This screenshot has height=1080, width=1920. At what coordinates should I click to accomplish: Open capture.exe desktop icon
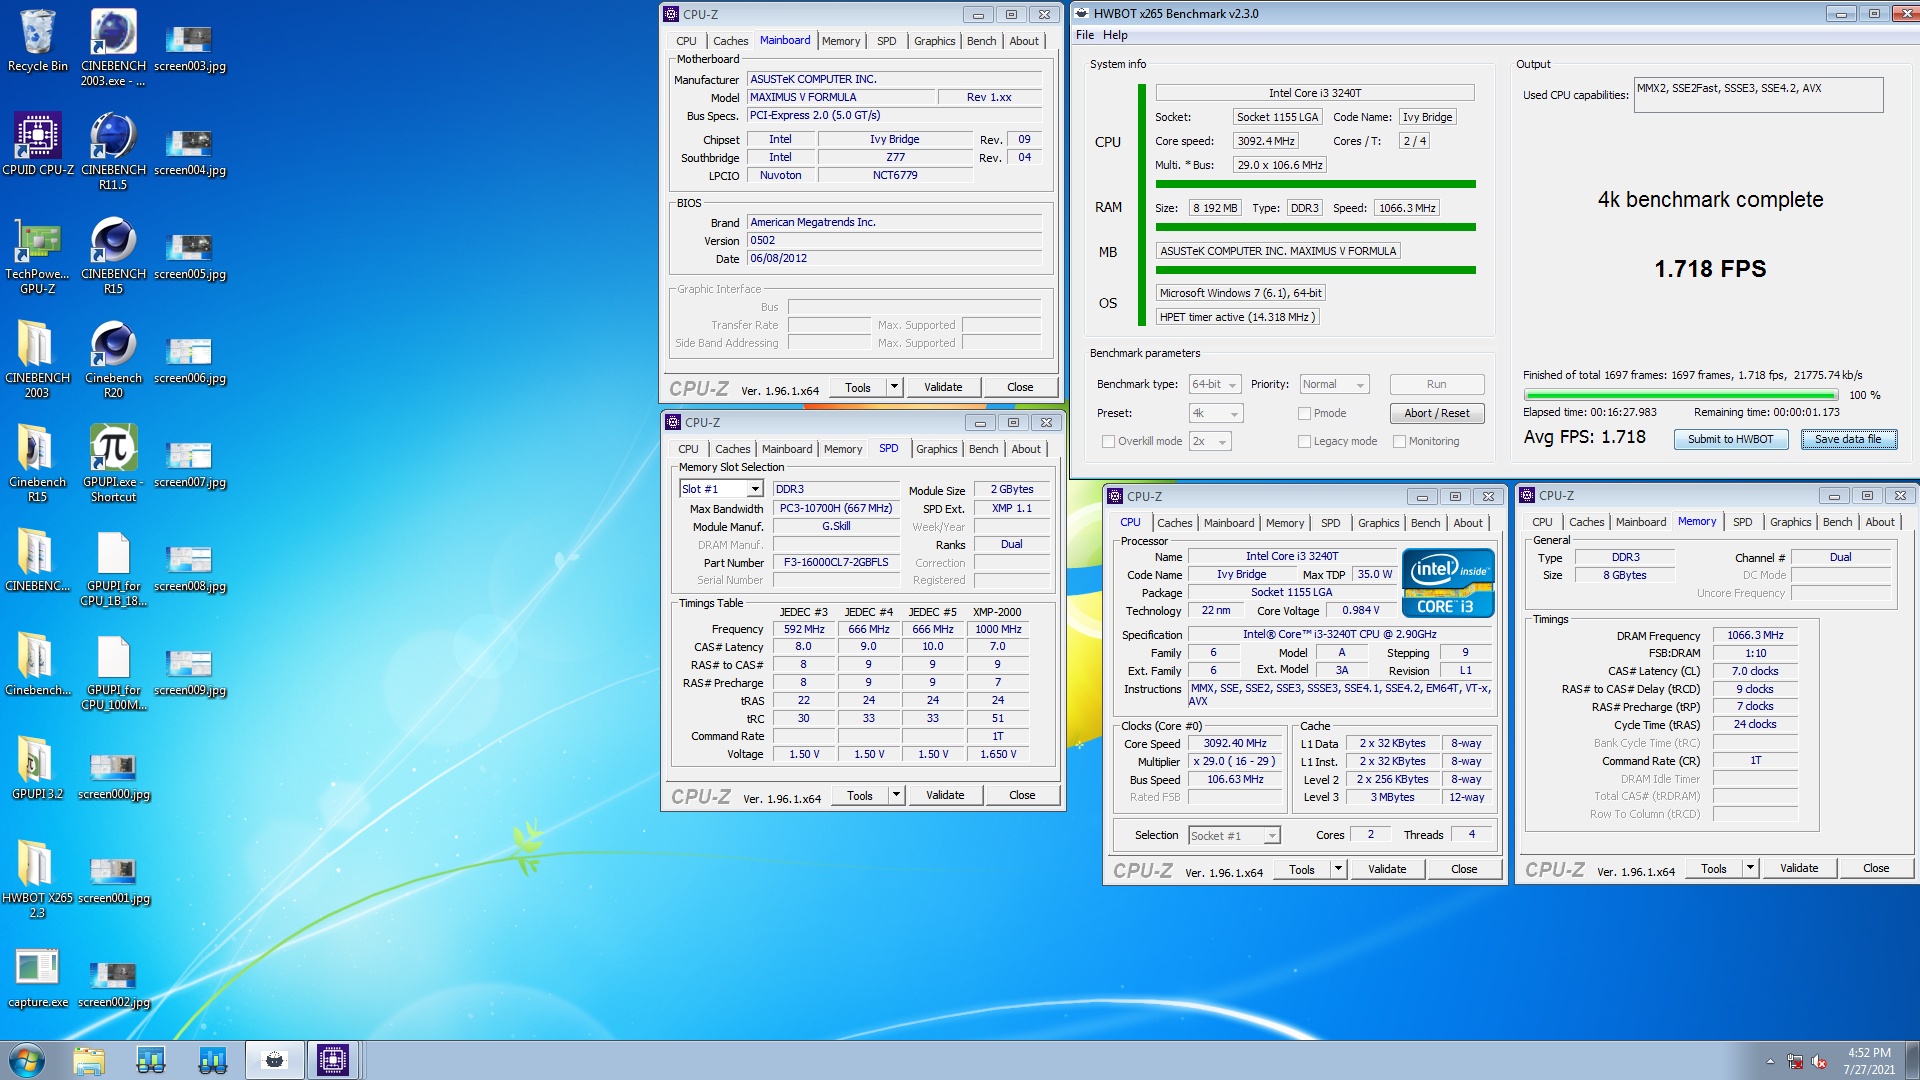(x=37, y=977)
